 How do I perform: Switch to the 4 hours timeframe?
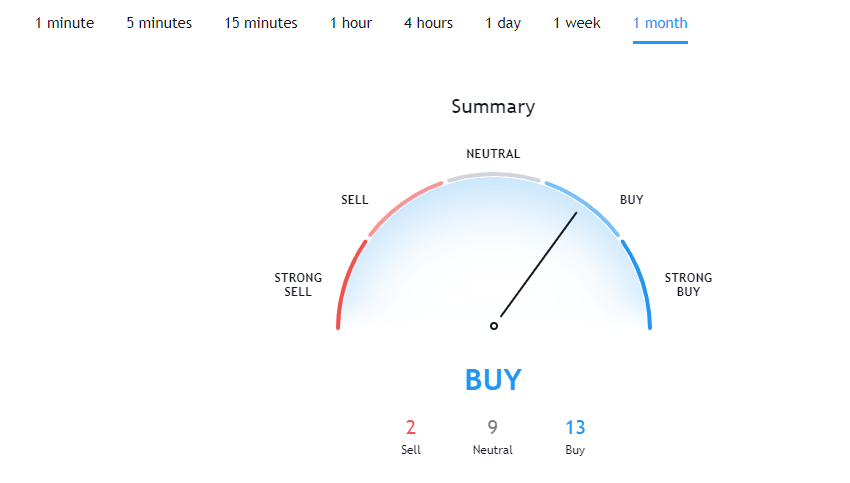(428, 23)
